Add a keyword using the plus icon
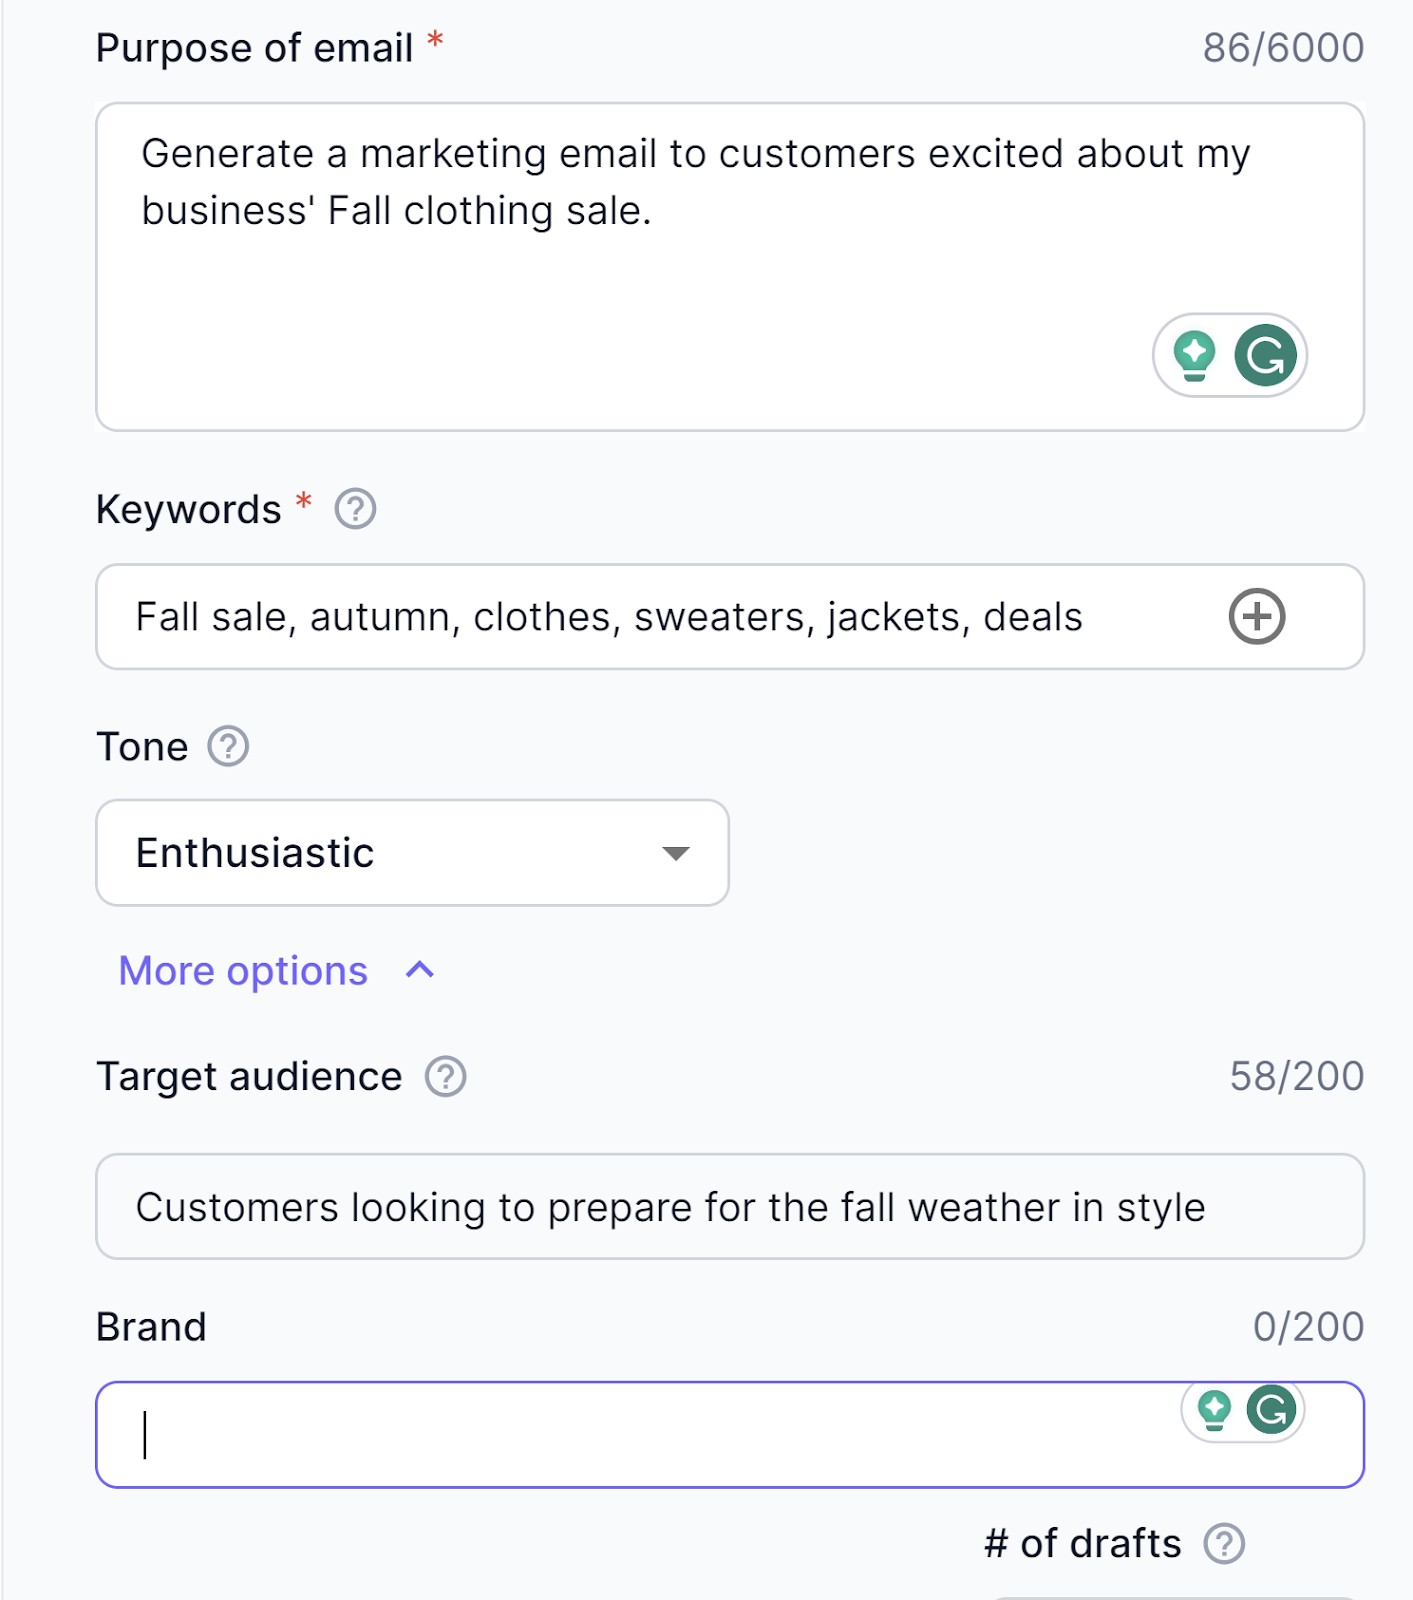 click(1256, 616)
